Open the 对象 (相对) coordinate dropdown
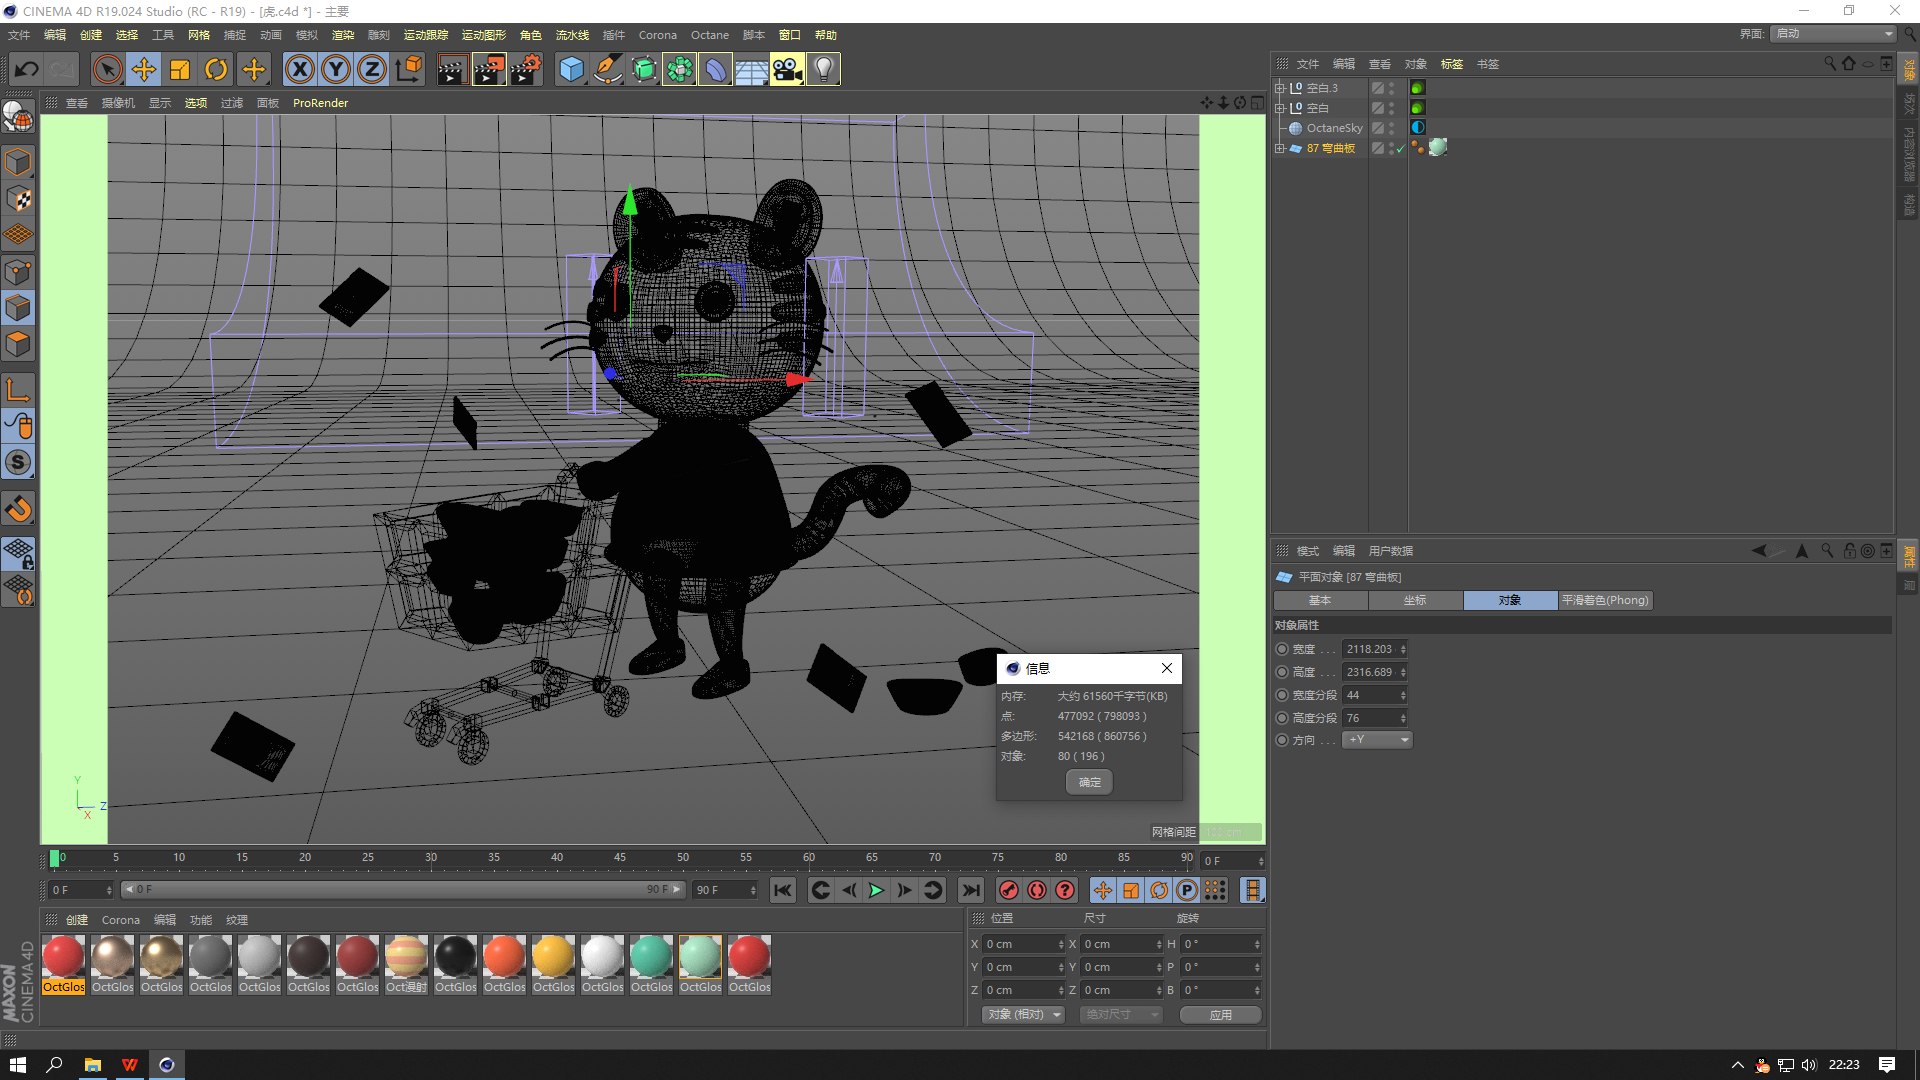 1023,1014
